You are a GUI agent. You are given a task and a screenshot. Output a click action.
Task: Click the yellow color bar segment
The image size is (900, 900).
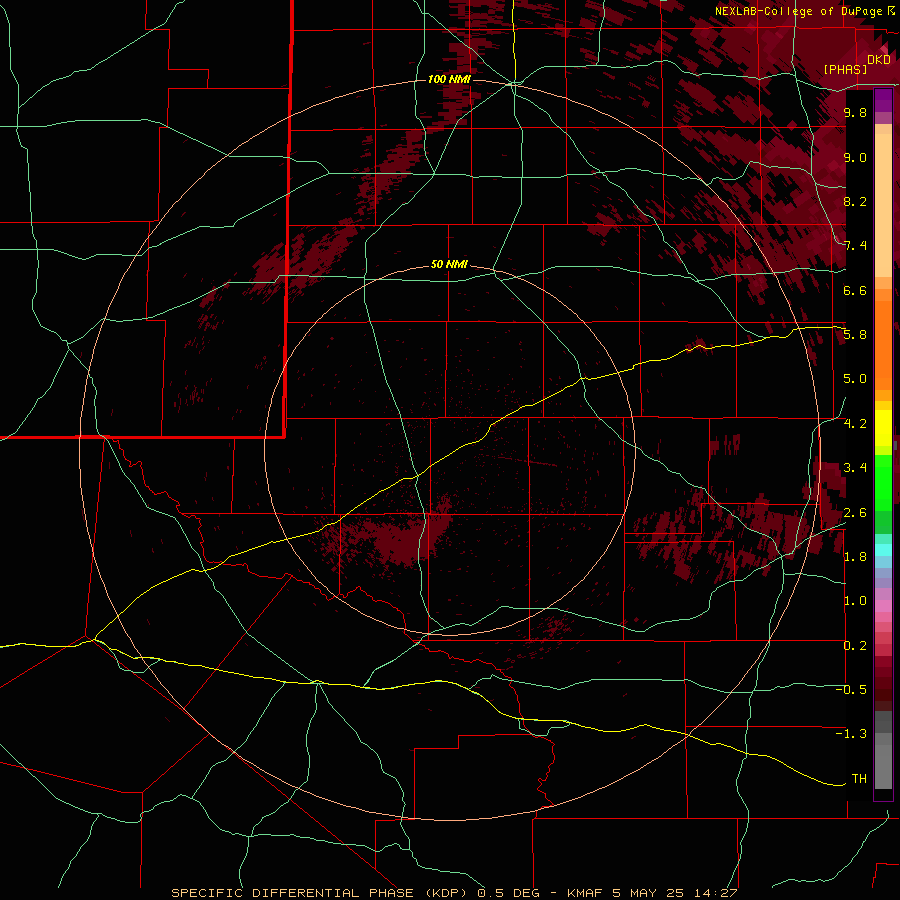click(x=883, y=428)
